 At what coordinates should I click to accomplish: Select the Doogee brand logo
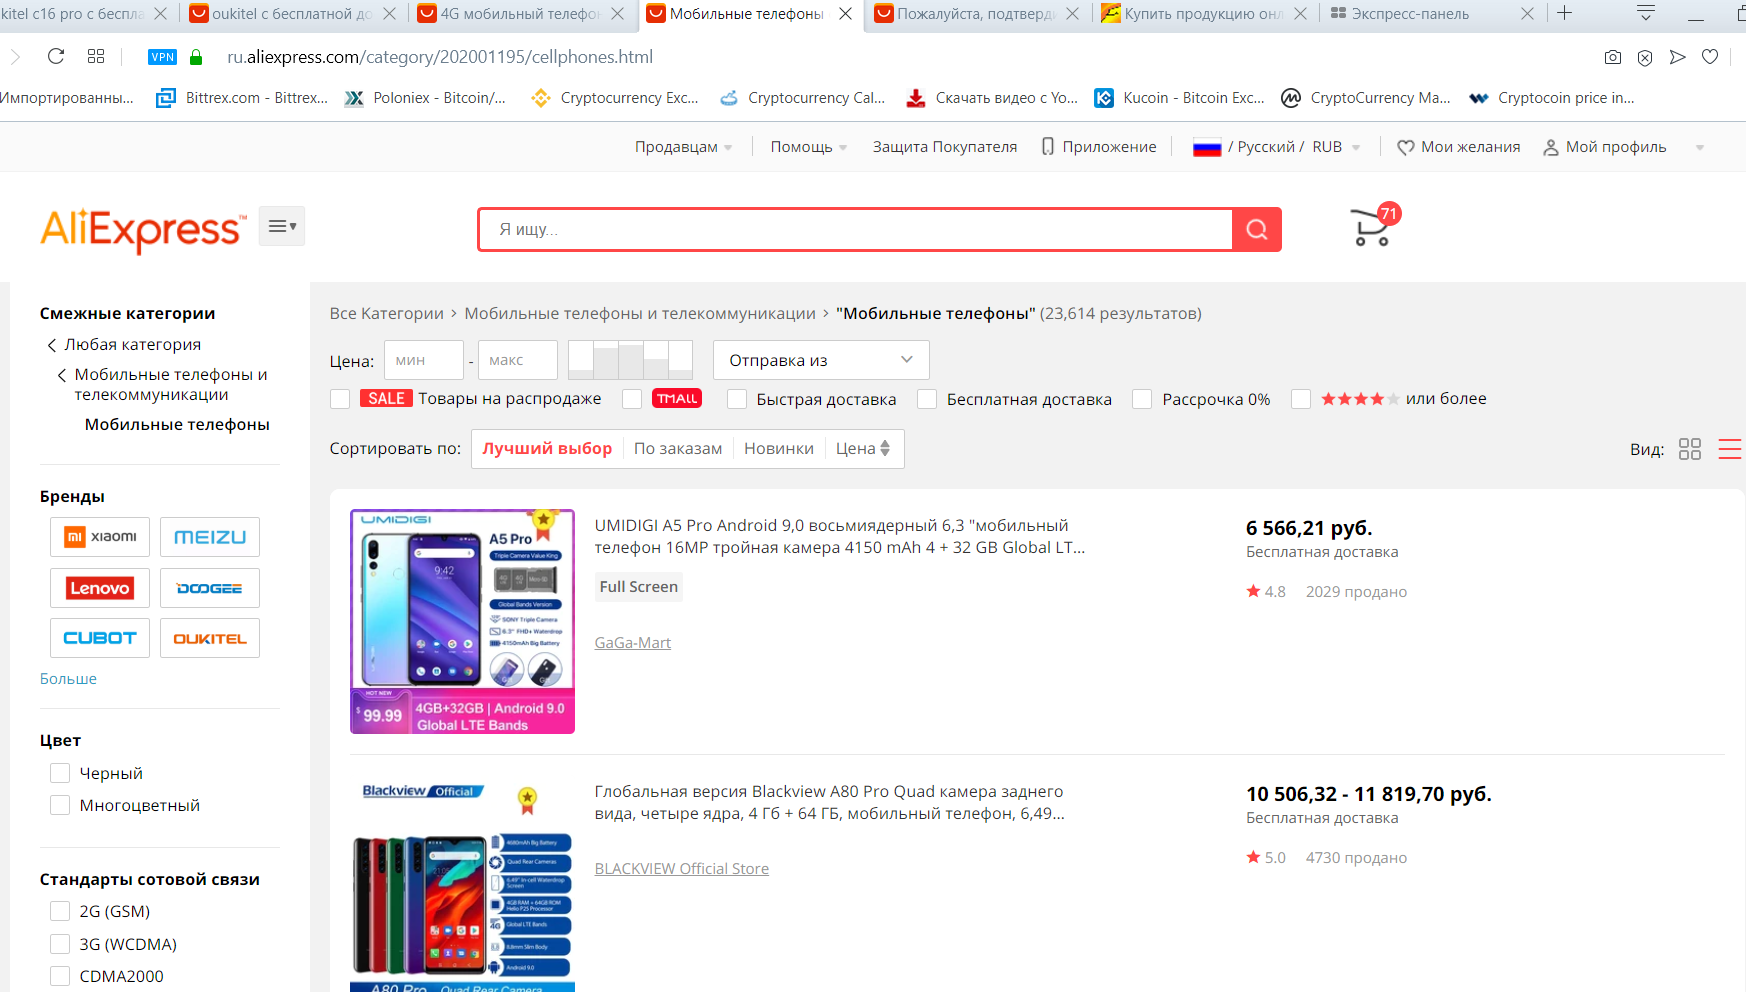tap(210, 588)
